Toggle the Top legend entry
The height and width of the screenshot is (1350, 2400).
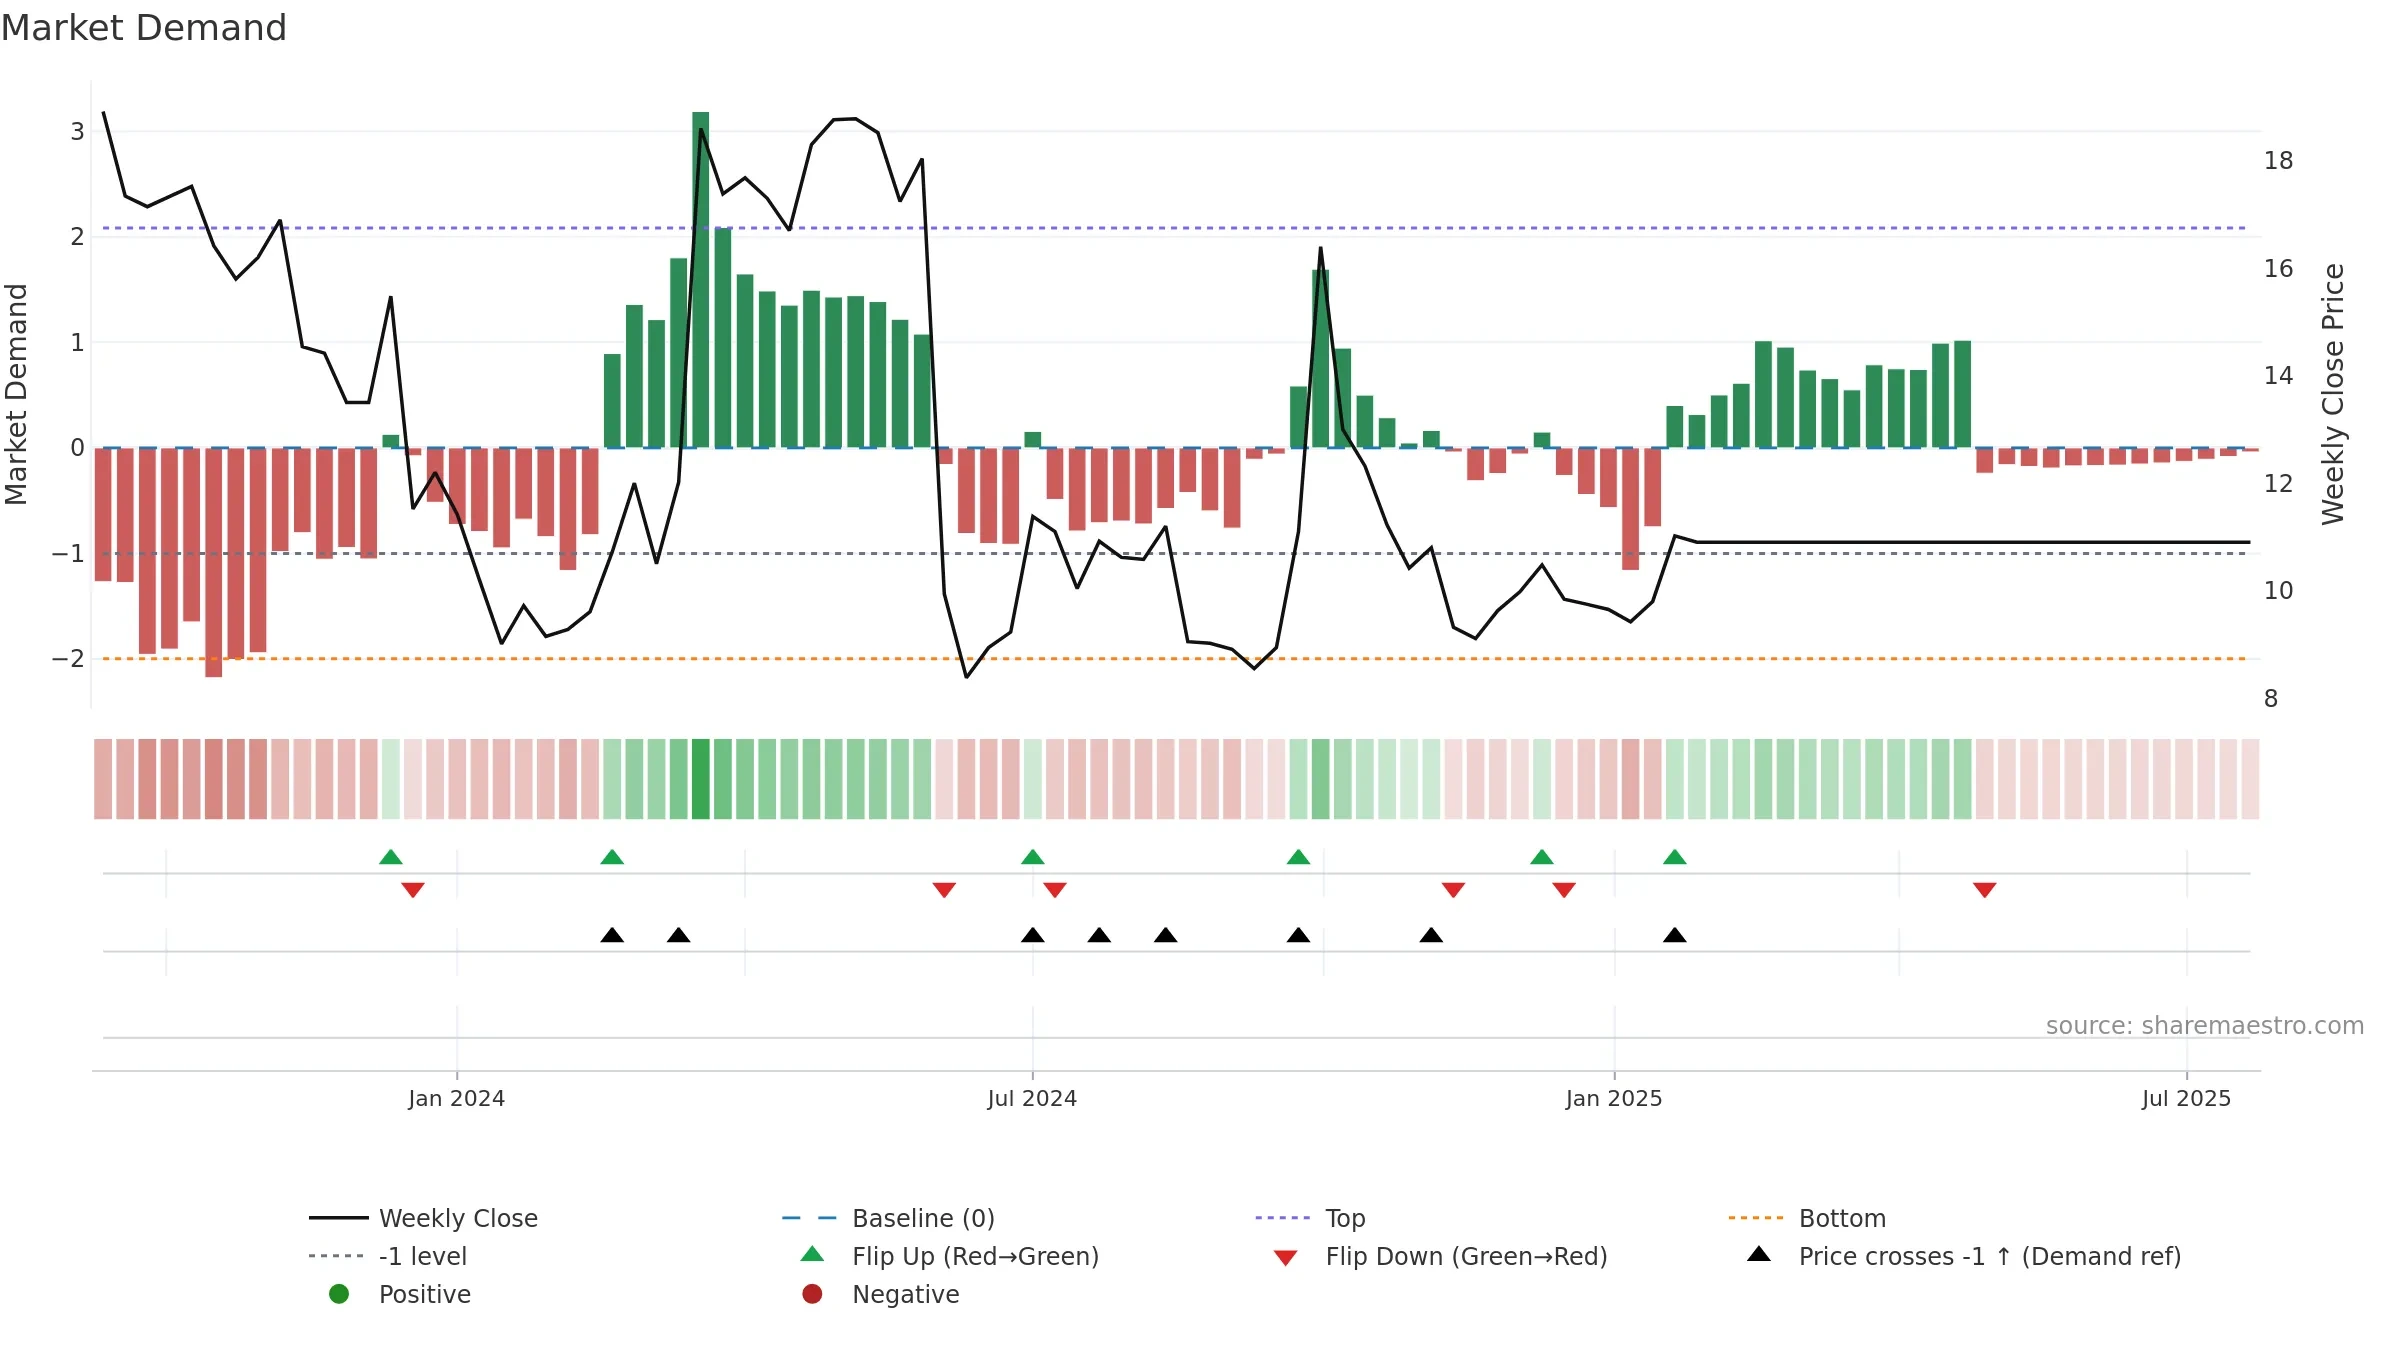pos(1310,1218)
